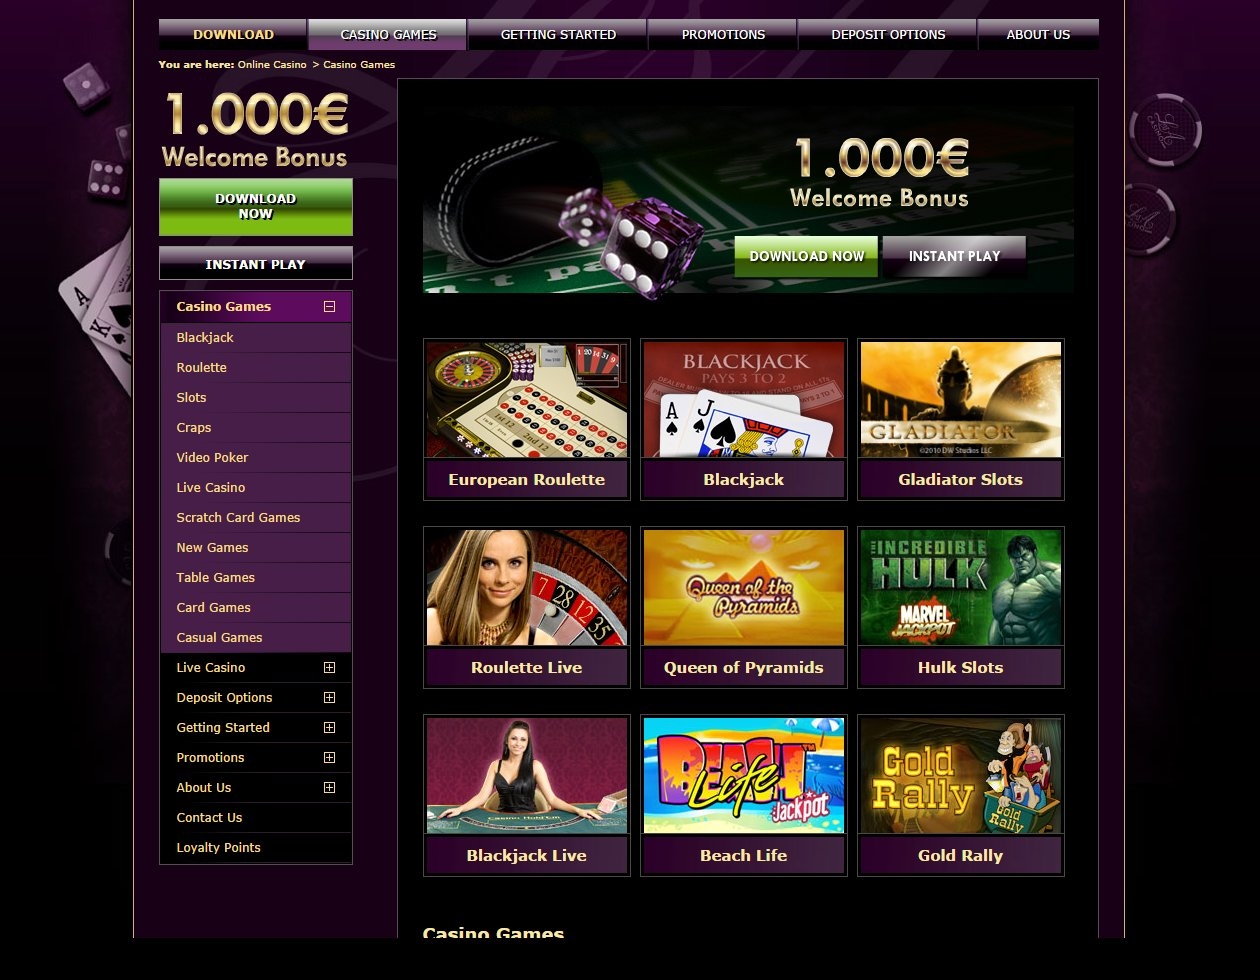Expand the Promotions sidebar plus icon
The height and width of the screenshot is (980, 1260).
(x=329, y=757)
